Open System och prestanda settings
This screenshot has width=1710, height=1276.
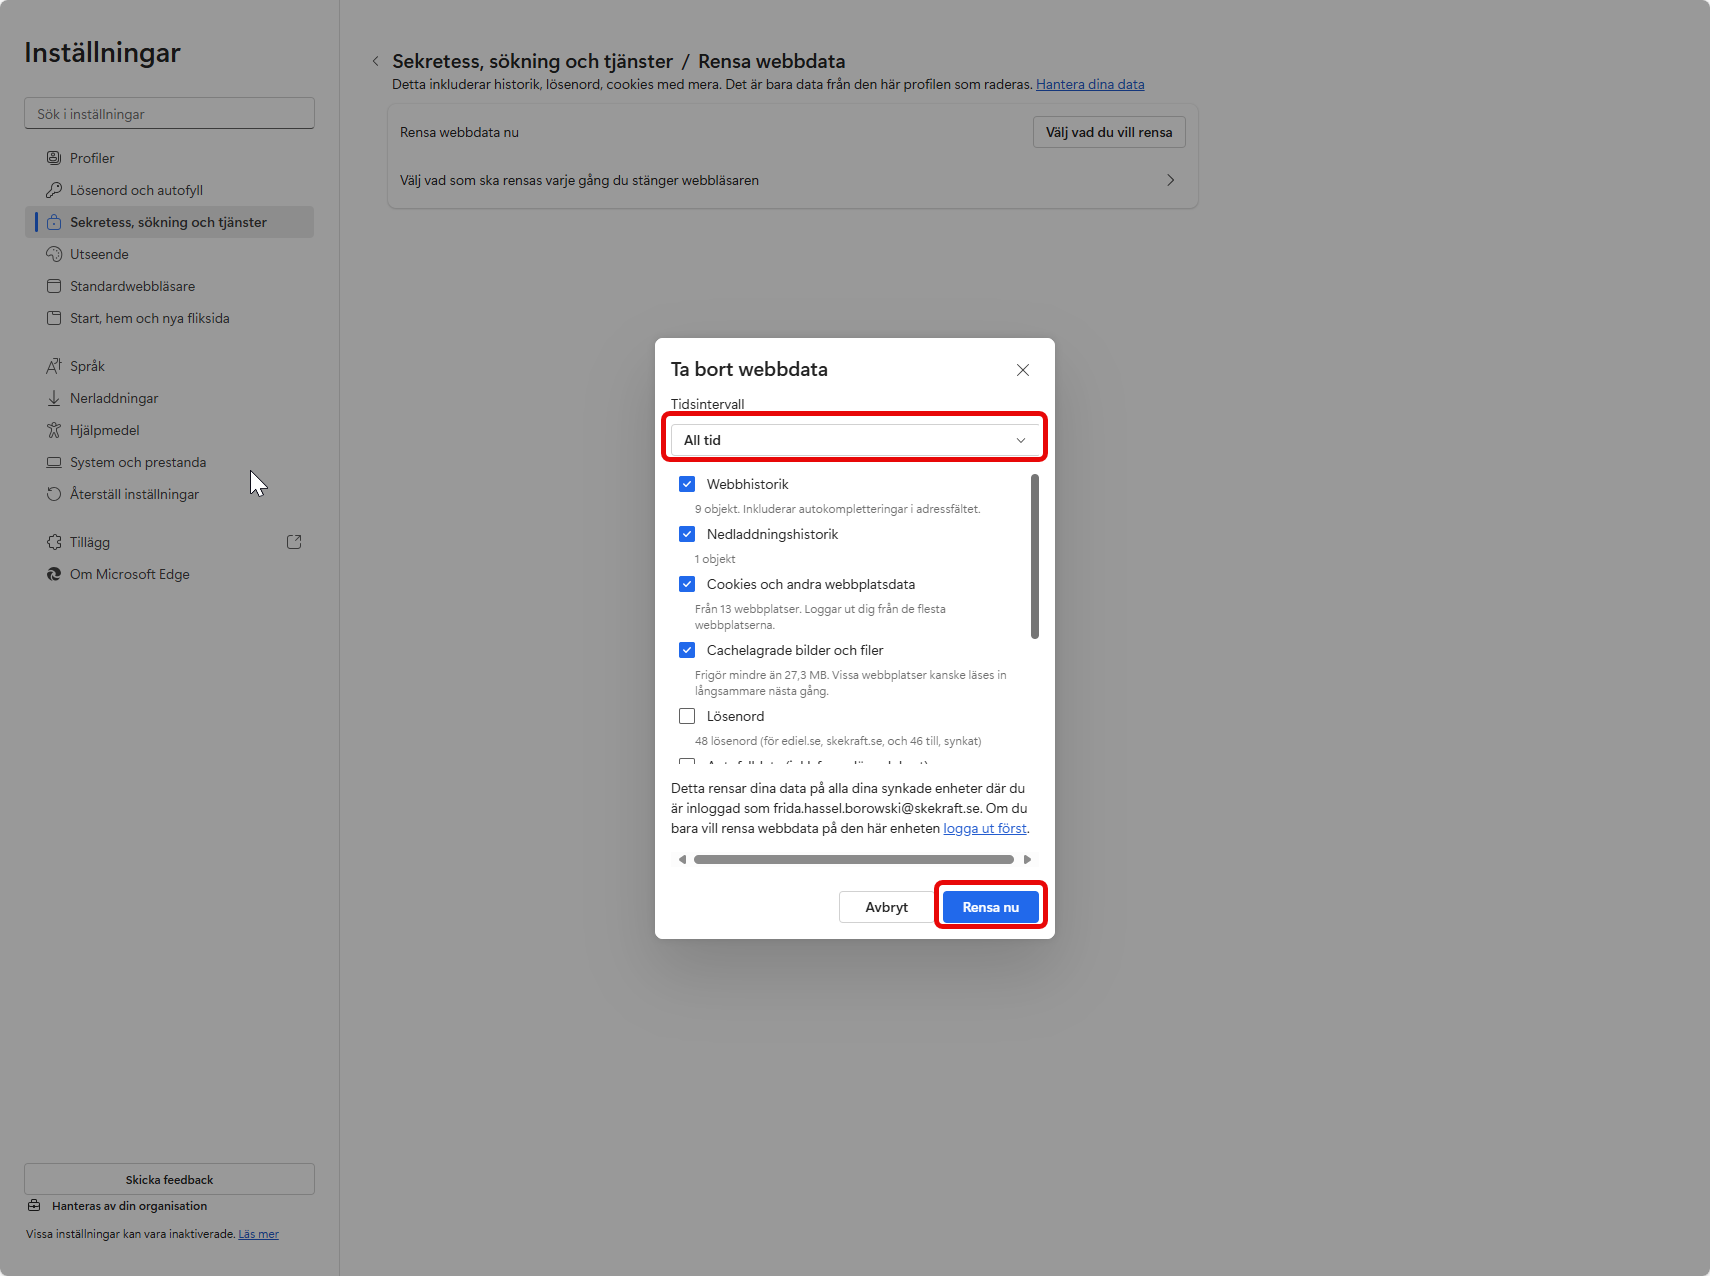point(138,462)
